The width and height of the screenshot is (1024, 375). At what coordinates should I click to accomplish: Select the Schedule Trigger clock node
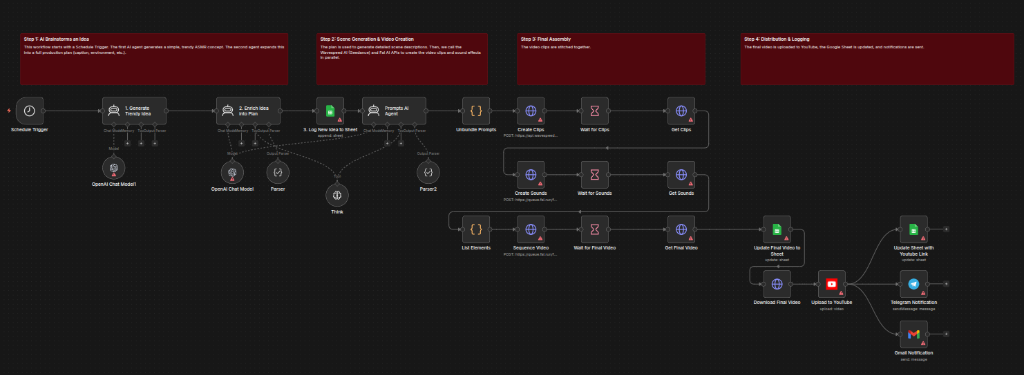tap(29, 111)
